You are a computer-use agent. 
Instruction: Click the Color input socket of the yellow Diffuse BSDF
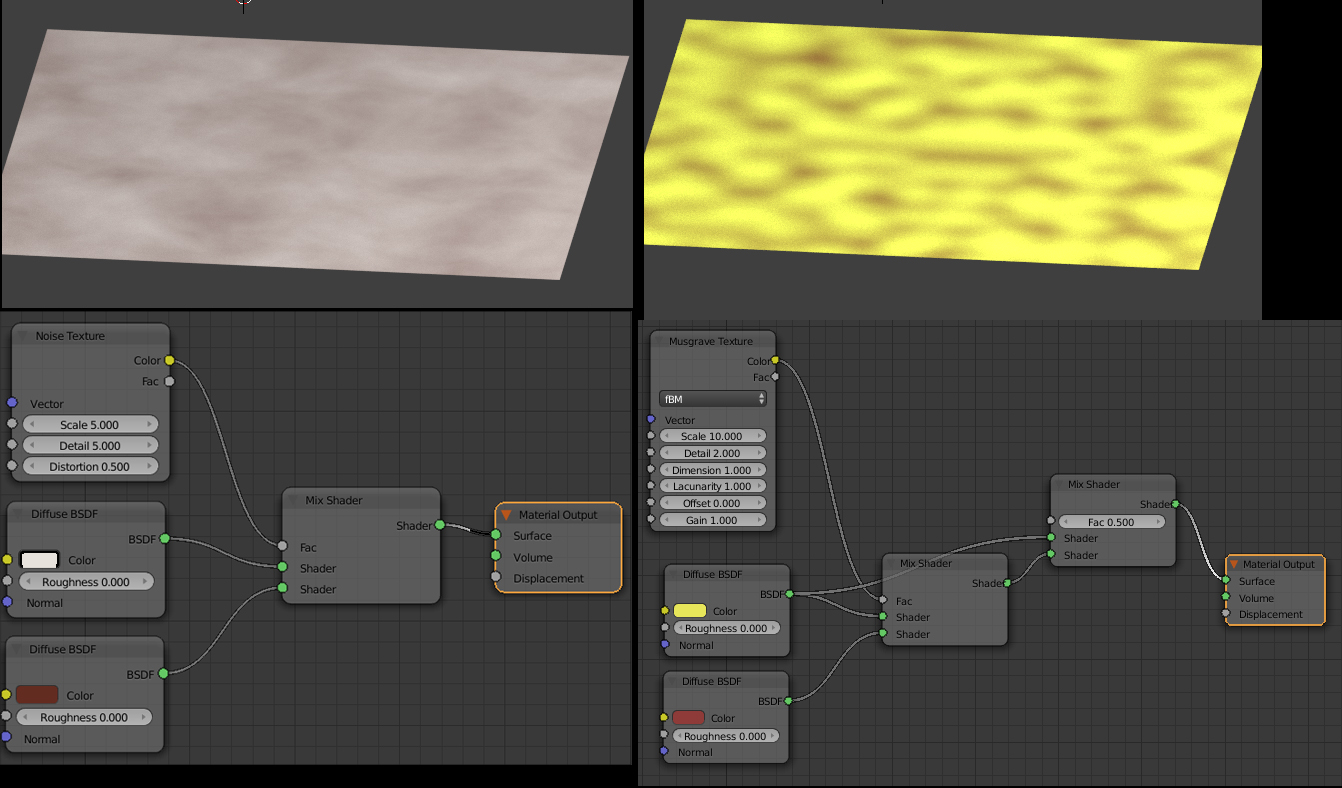pyautogui.click(x=664, y=611)
